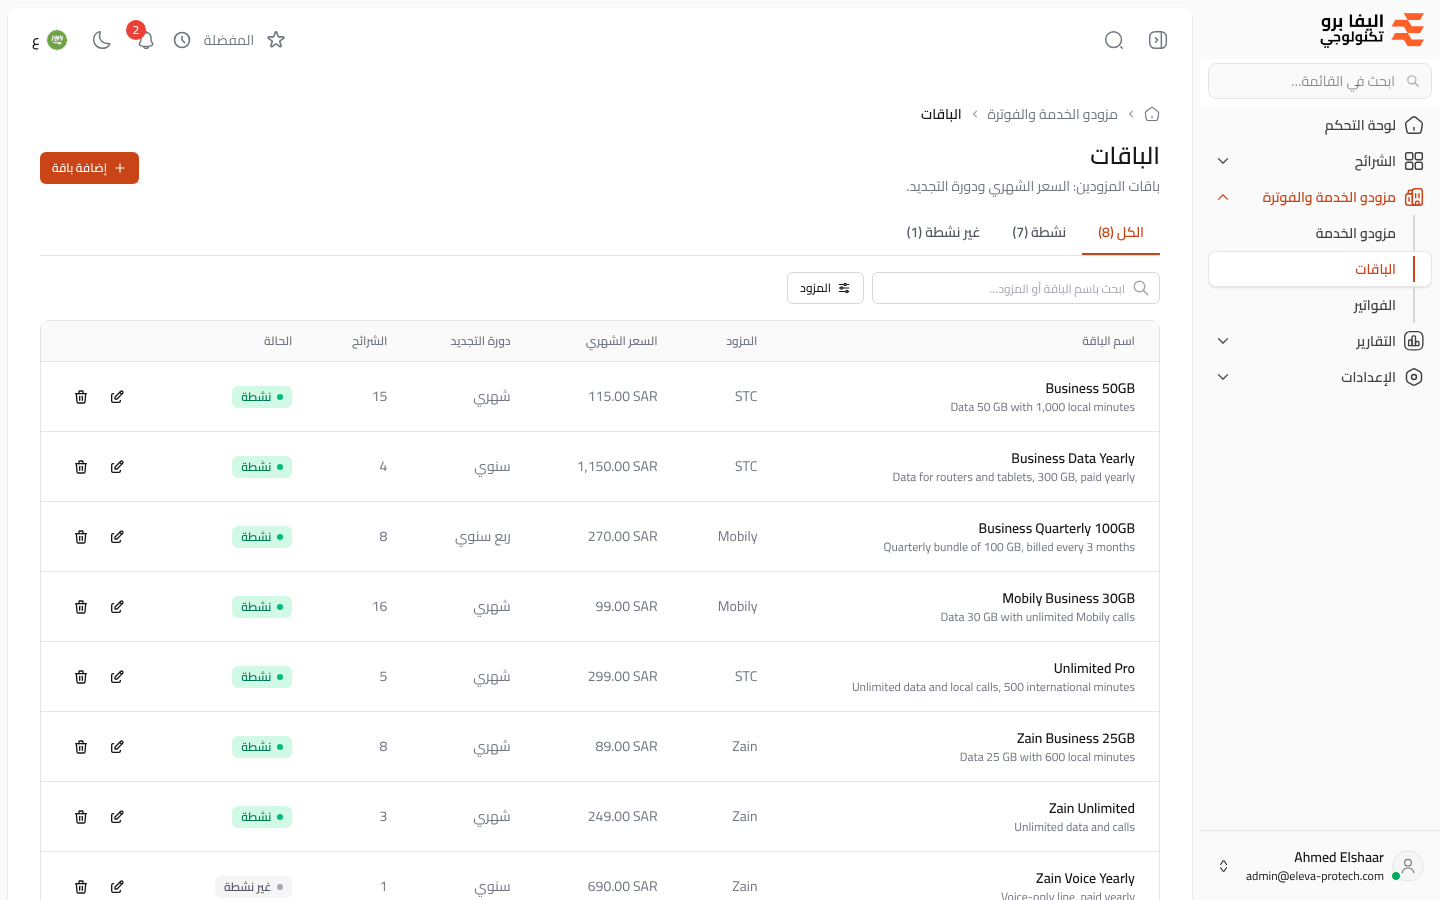Collapse the sidebar panel icon
This screenshot has height=900, width=1440.
(1158, 40)
